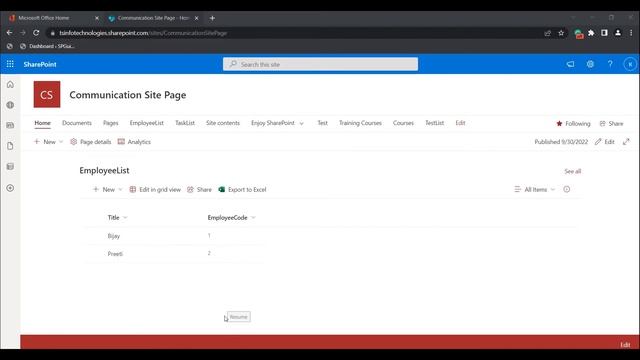The height and width of the screenshot is (360, 640).
Task: Go to Home in left app bar
Action: click(x=10, y=84)
